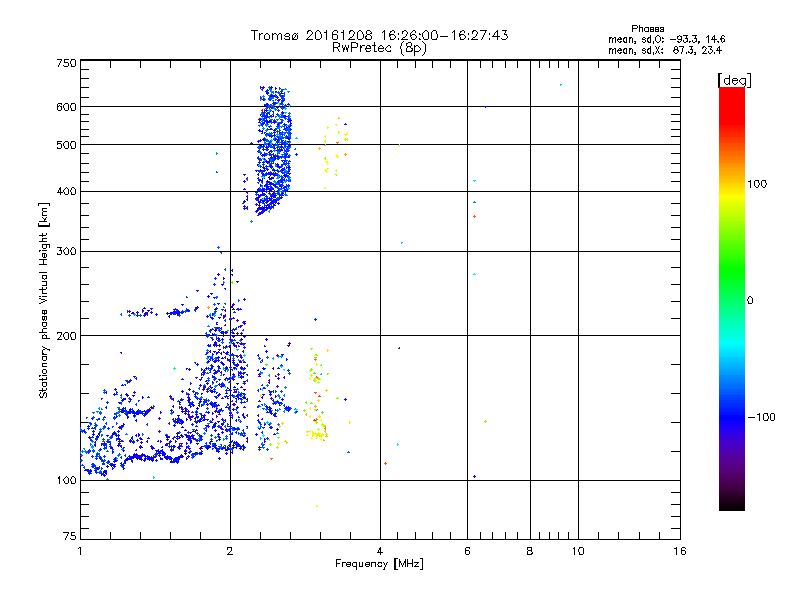Click the lone cyan point near 10 MHz
This screenshot has height=600, width=800.
tap(561, 85)
